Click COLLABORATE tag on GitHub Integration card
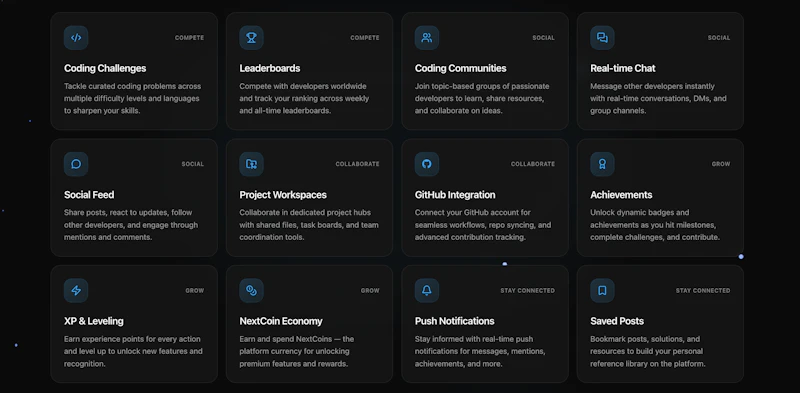Image resolution: width=800 pixels, height=393 pixels. [x=533, y=164]
